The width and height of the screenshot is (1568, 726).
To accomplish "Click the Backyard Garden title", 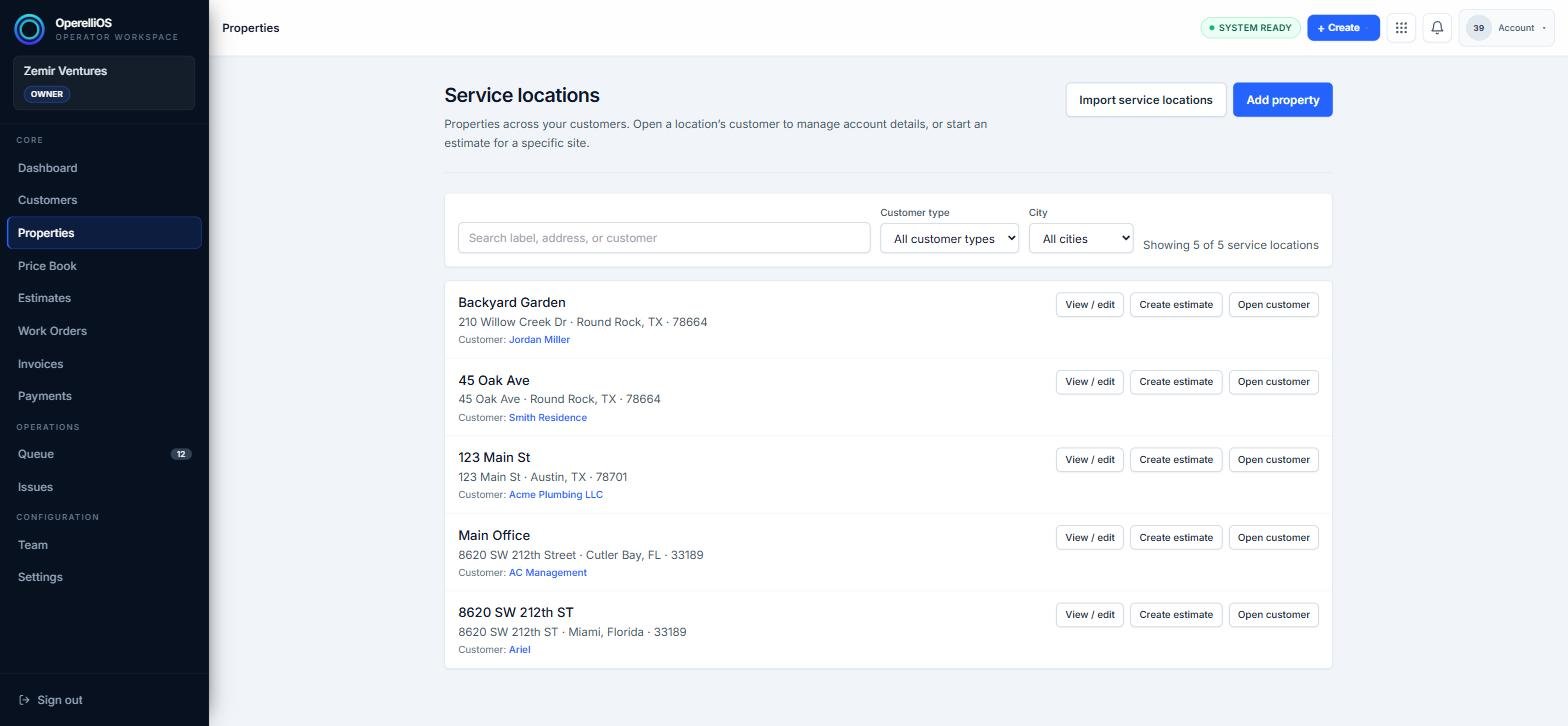I will 512,302.
